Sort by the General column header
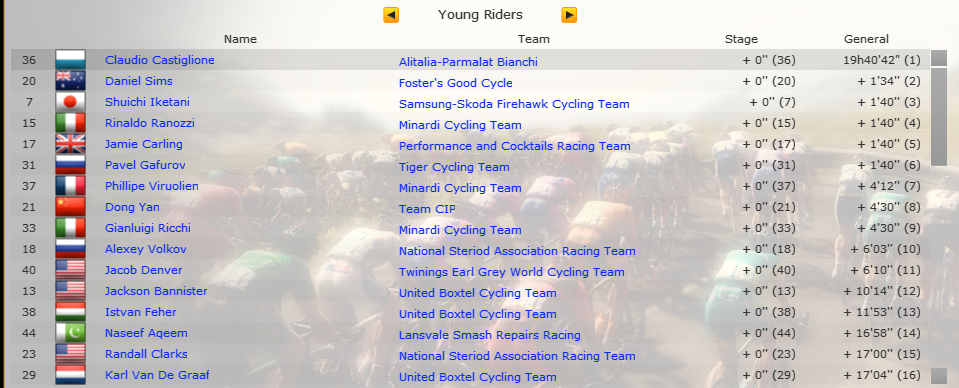Image resolution: width=959 pixels, height=388 pixels. tap(866, 39)
